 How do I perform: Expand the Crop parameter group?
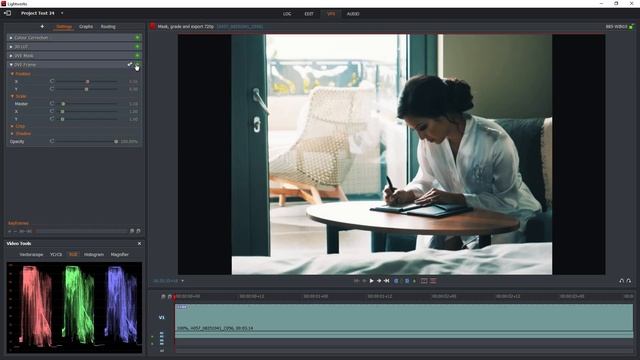tap(12, 126)
